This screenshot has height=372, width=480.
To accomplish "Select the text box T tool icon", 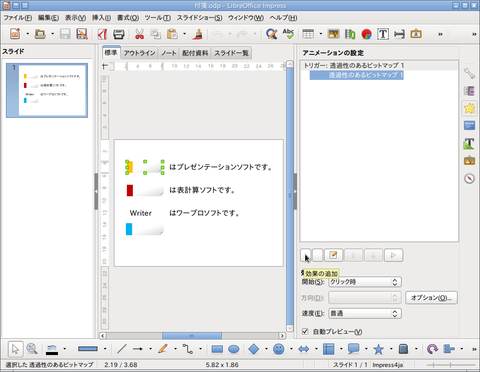I will pos(383,34).
